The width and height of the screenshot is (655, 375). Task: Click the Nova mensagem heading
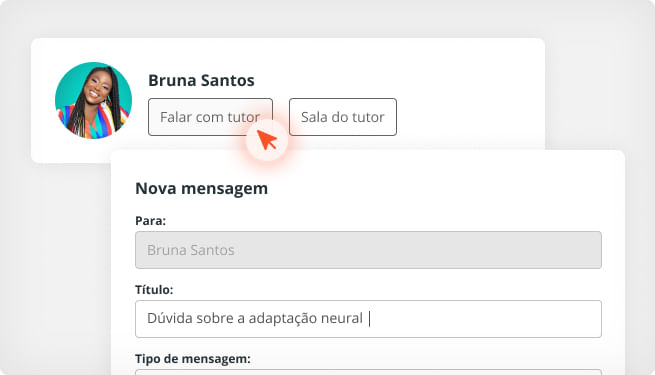point(201,188)
